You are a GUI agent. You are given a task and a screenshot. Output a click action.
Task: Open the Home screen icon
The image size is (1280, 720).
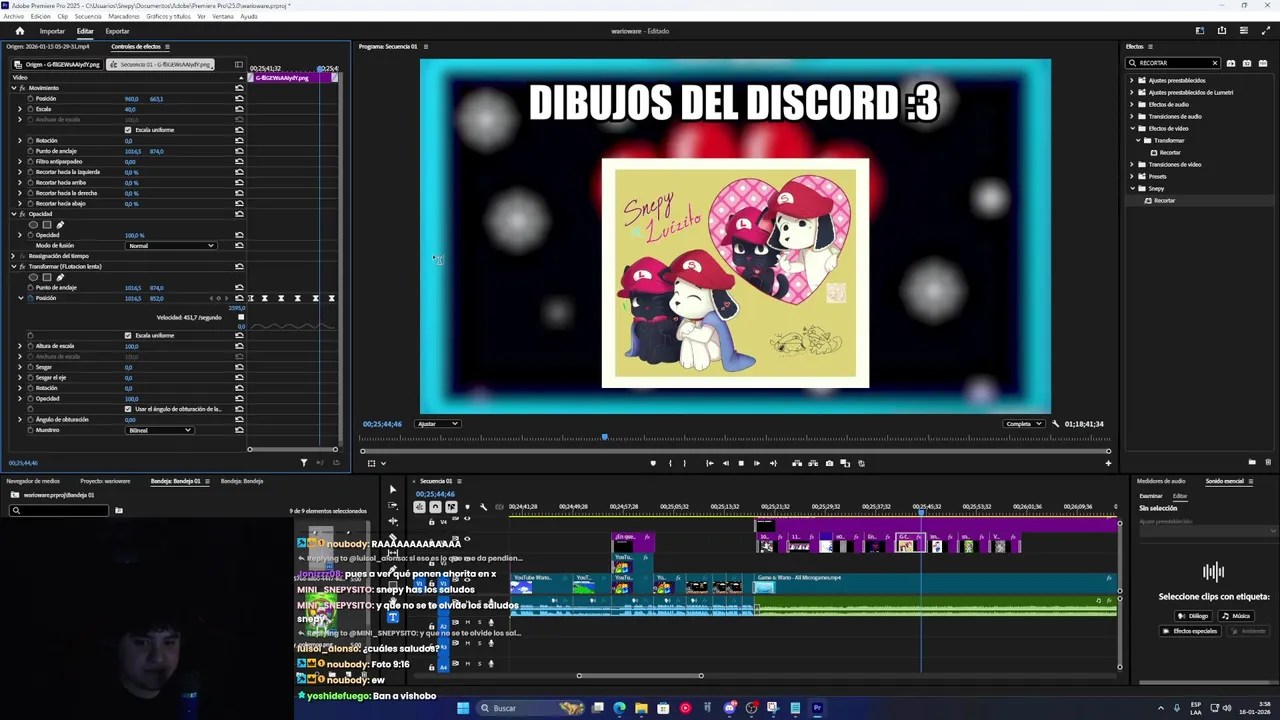pyautogui.click(x=19, y=31)
